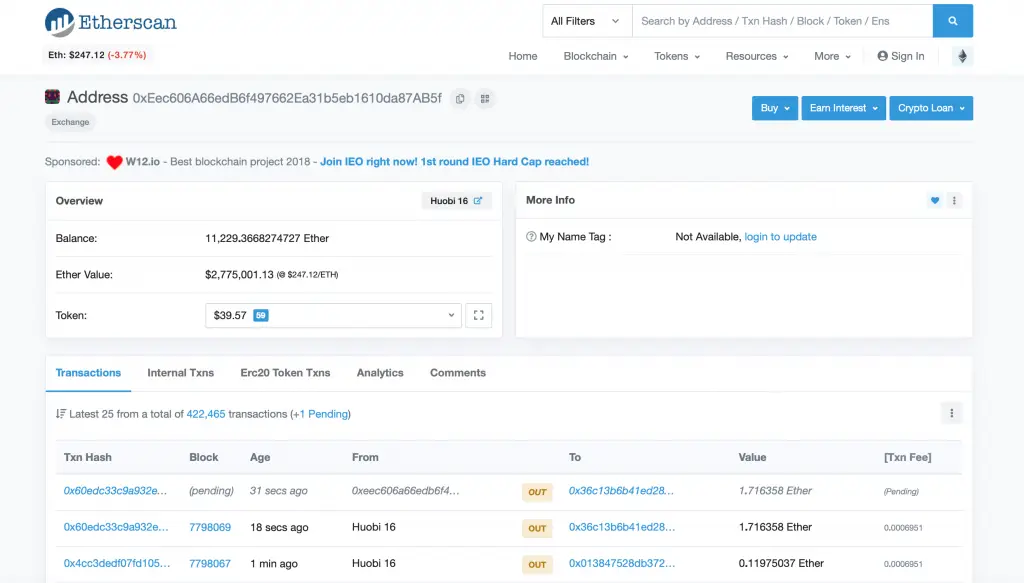This screenshot has height=583, width=1024.
Task: Click the address blockie avatar icon
Action: pyautogui.click(x=52, y=97)
